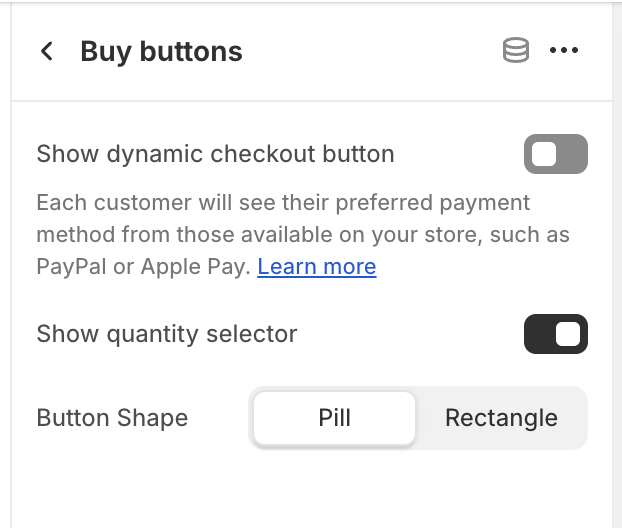Image resolution: width=622 pixels, height=528 pixels.
Task: Click the PayPal or Apple Pay description text
Action: pos(143,267)
